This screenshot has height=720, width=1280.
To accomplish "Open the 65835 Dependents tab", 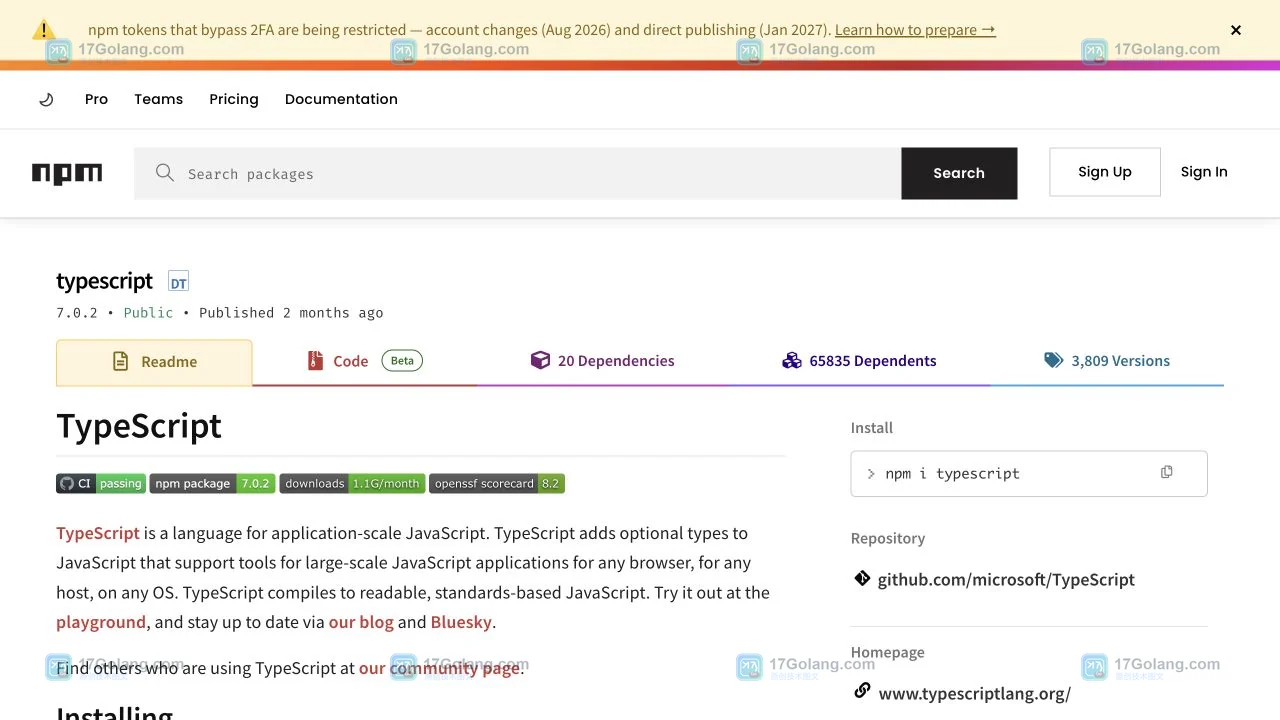I will coord(860,361).
